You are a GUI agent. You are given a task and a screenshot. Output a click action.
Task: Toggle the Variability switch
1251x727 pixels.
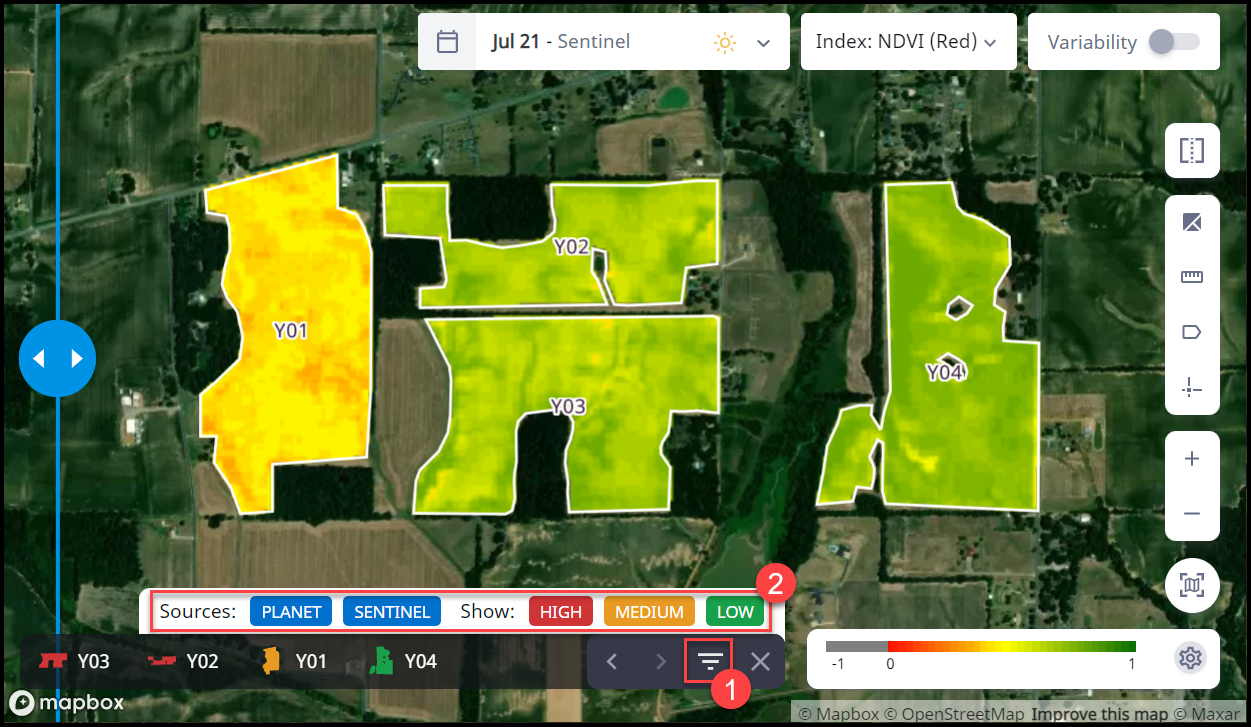[1173, 42]
